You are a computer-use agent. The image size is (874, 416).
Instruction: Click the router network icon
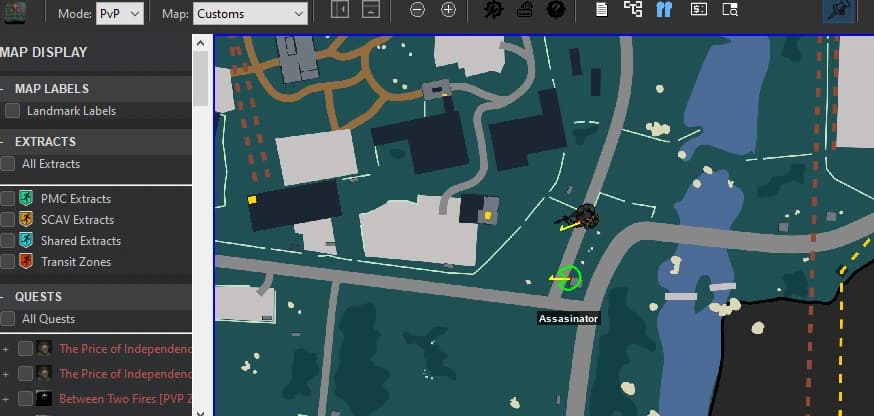click(x=525, y=9)
